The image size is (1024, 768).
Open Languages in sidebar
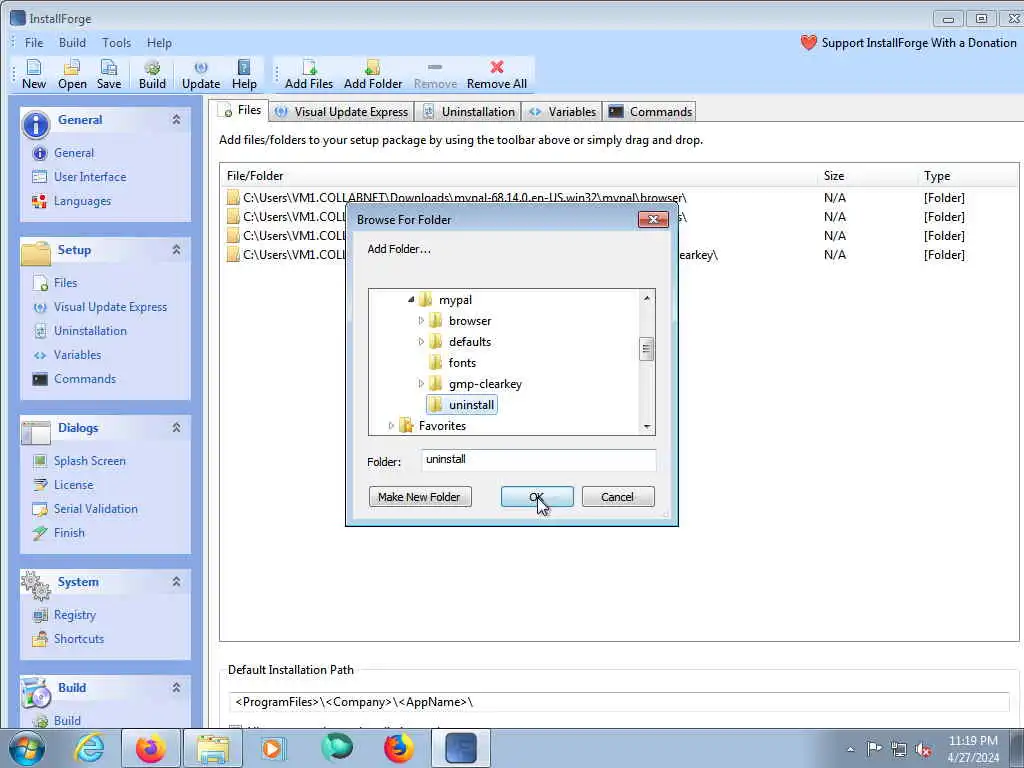pyautogui.click(x=82, y=201)
